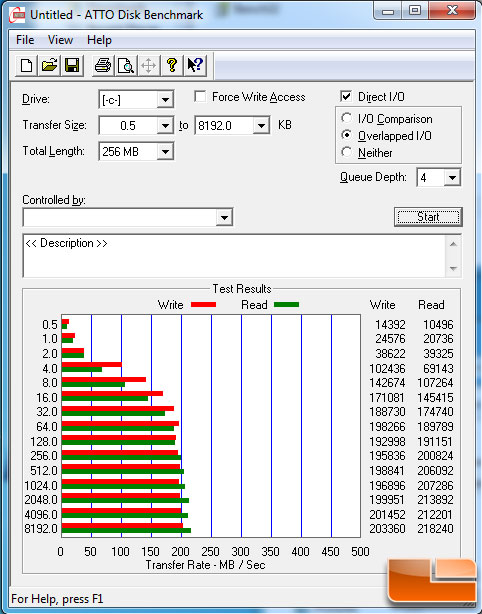Click the read value 69143
The image size is (482, 614).
438,368
